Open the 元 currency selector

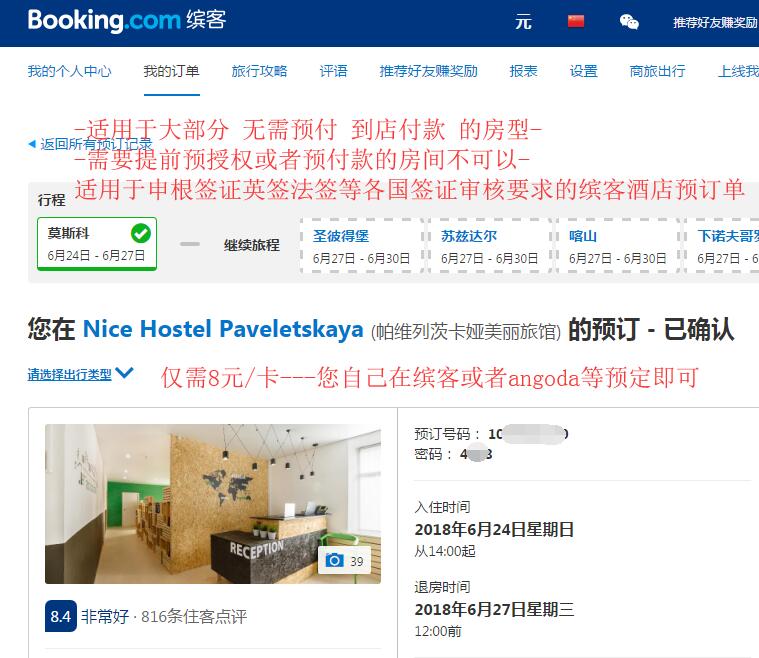coord(523,22)
